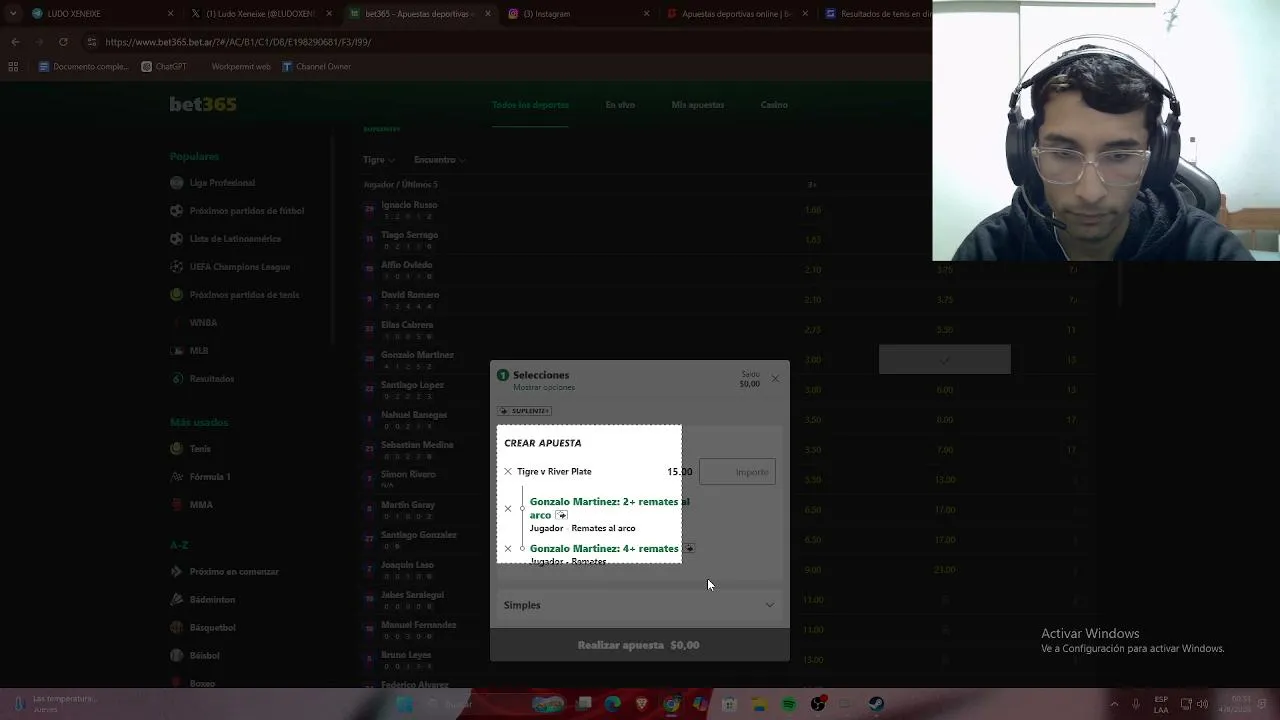Image resolution: width=1280 pixels, height=720 pixels.
Task: Remove the Tigre v River Plate selection
Action: [508, 472]
